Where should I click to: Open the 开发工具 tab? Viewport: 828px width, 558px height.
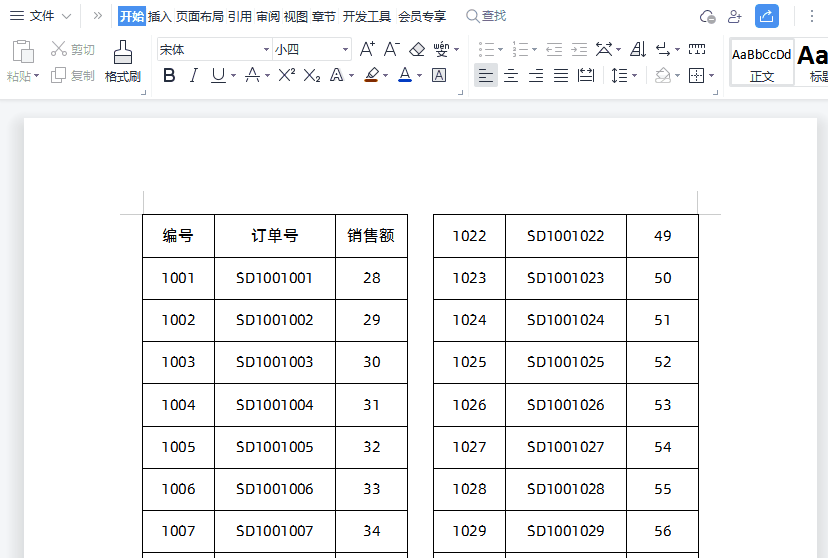[x=366, y=16]
